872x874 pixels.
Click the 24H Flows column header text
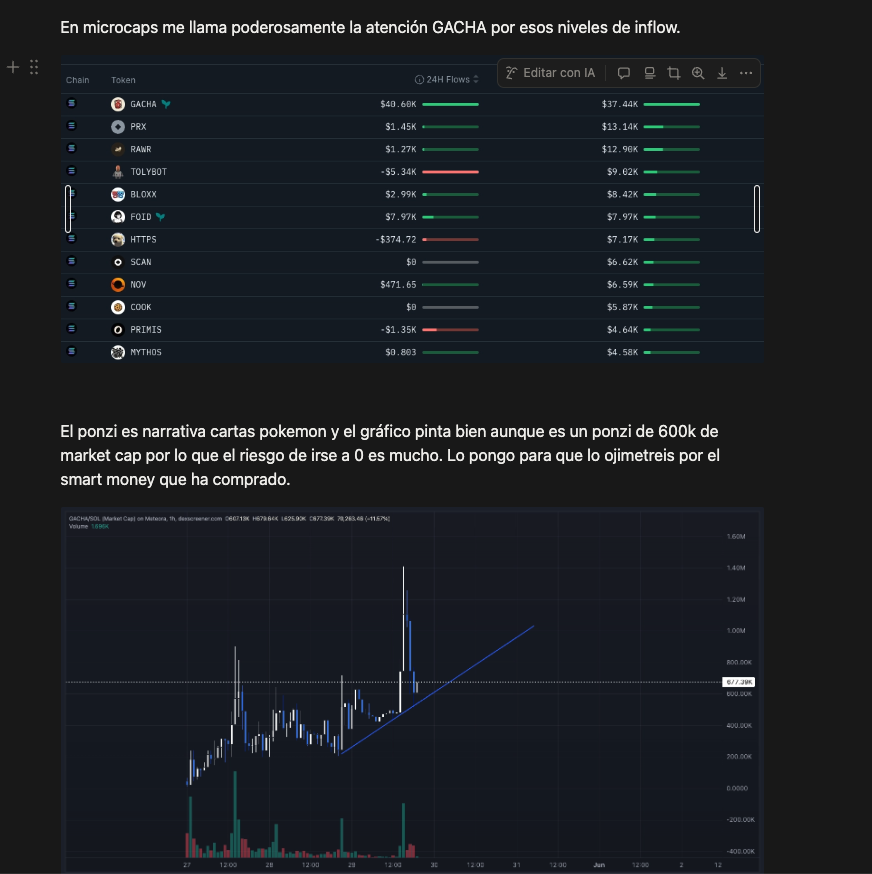click(448, 80)
